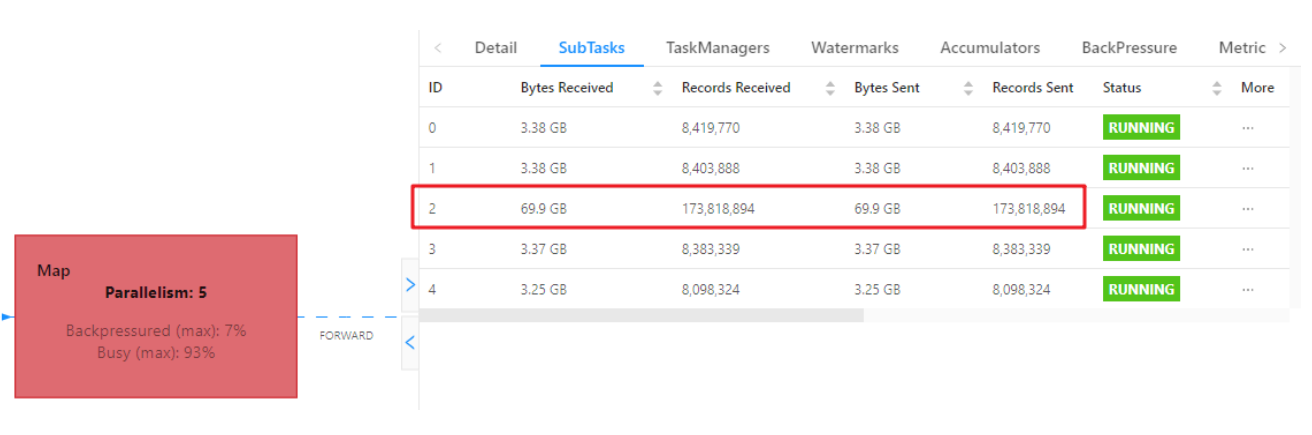Switch to the Detail tab
The height and width of the screenshot is (435, 1312).
tap(495, 47)
